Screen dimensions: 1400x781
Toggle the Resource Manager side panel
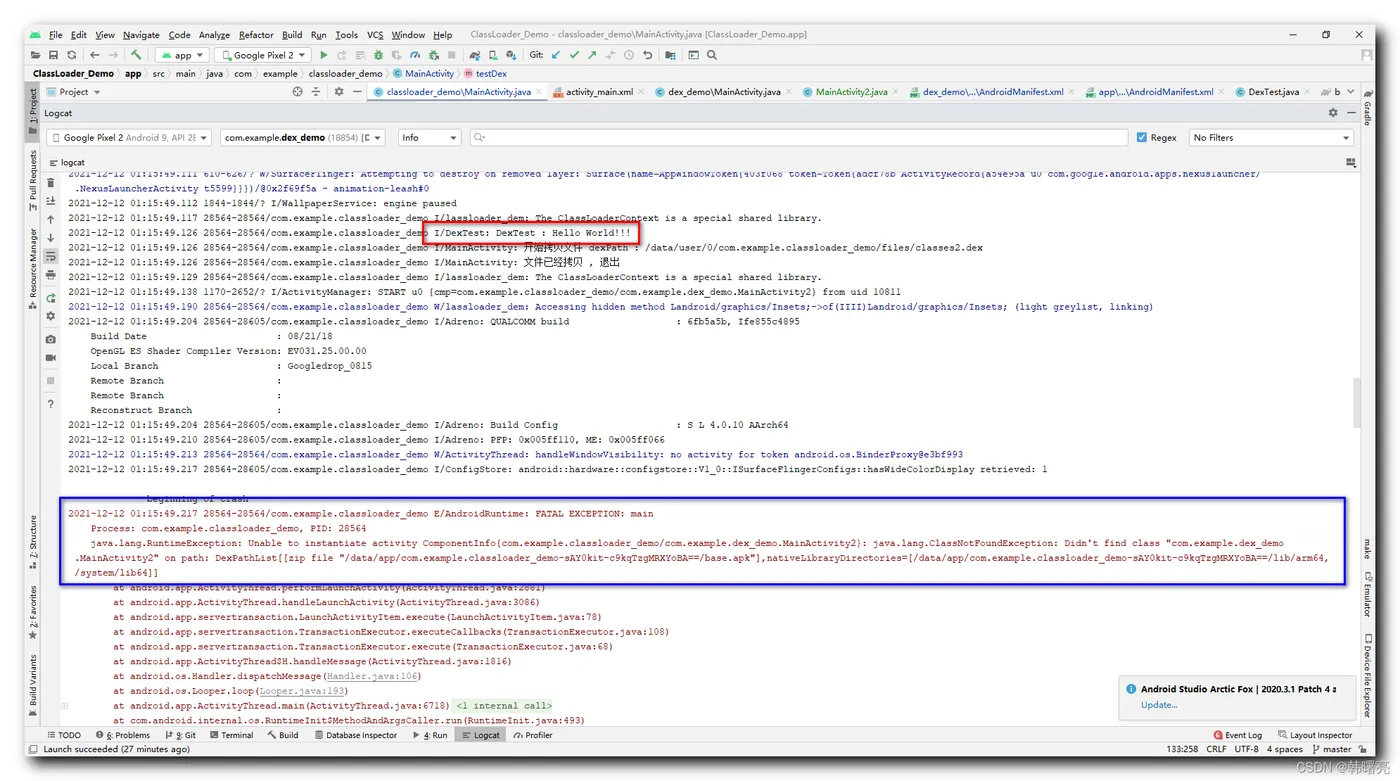point(33,267)
